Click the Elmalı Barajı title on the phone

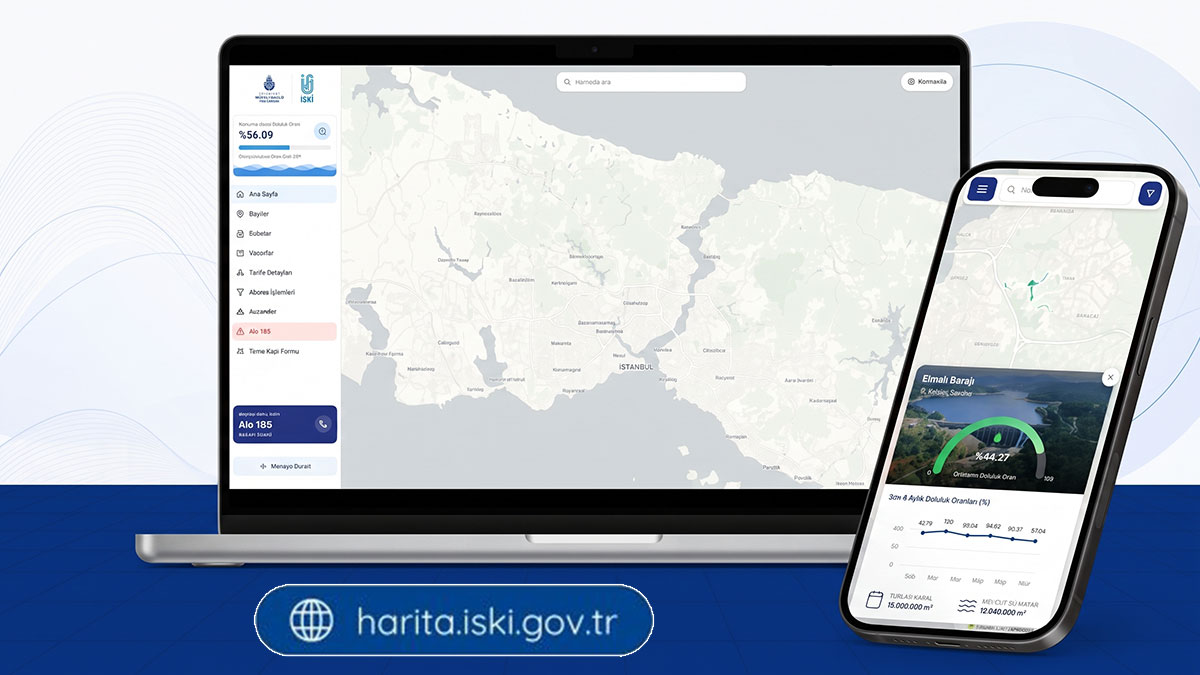pyautogui.click(x=949, y=380)
